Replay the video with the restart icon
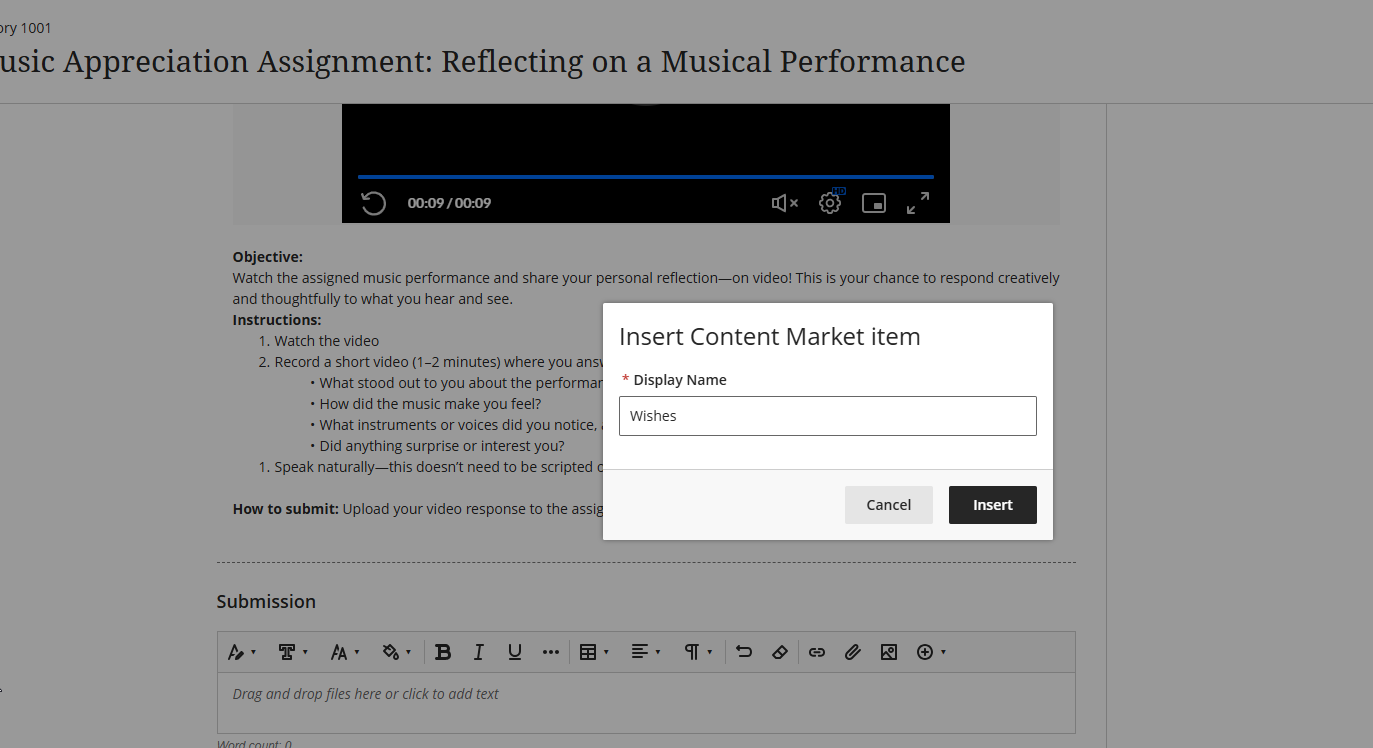1373x748 pixels. pyautogui.click(x=373, y=203)
